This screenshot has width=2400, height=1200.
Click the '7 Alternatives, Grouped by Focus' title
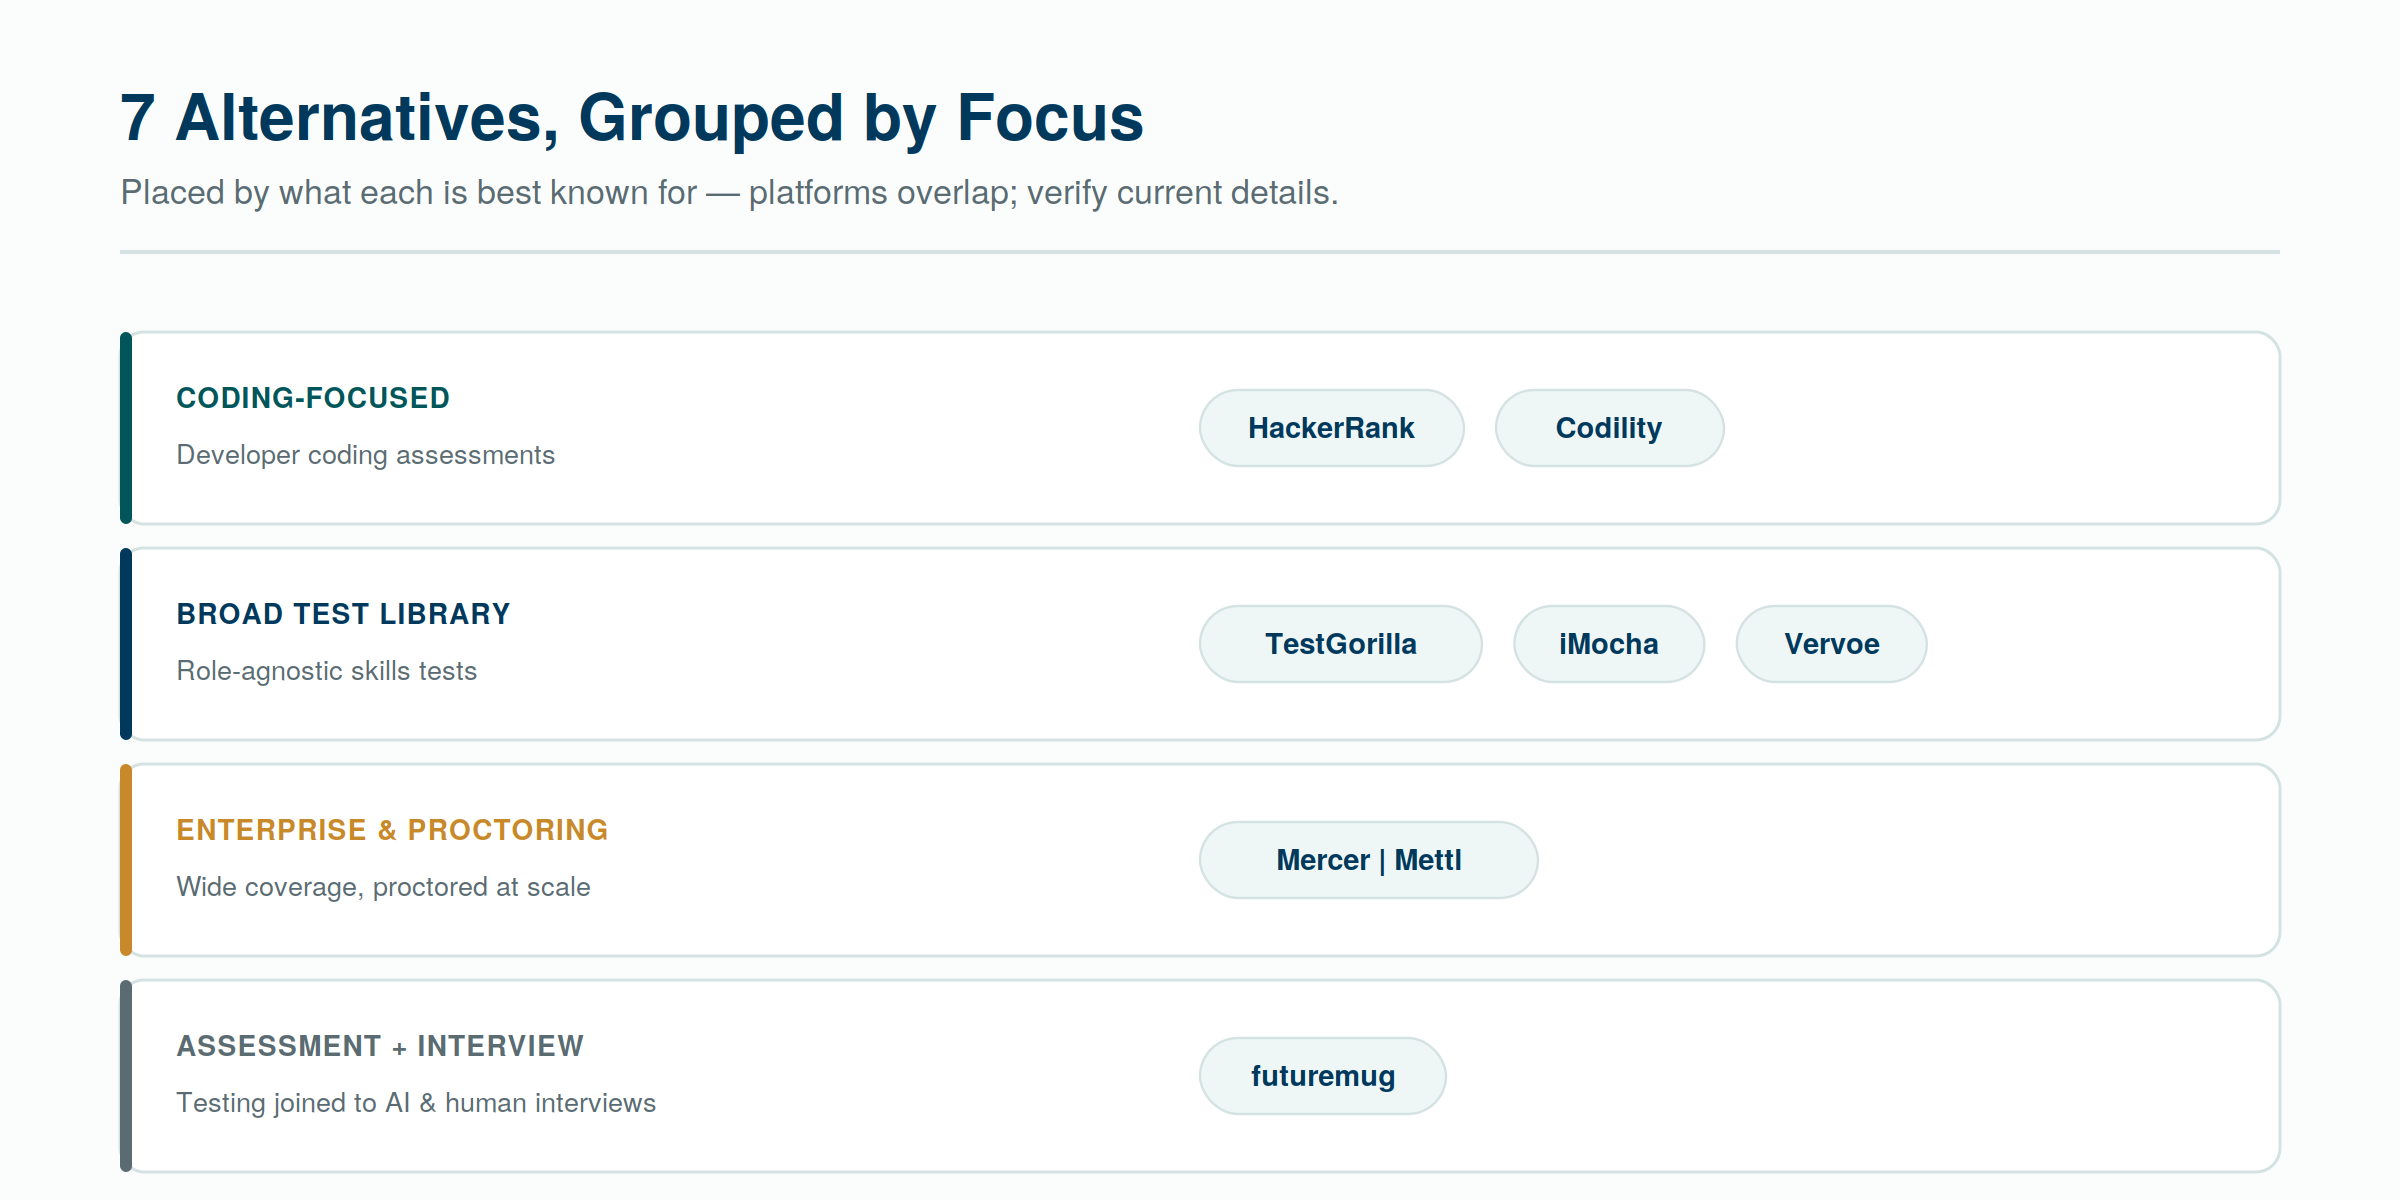pos(632,119)
